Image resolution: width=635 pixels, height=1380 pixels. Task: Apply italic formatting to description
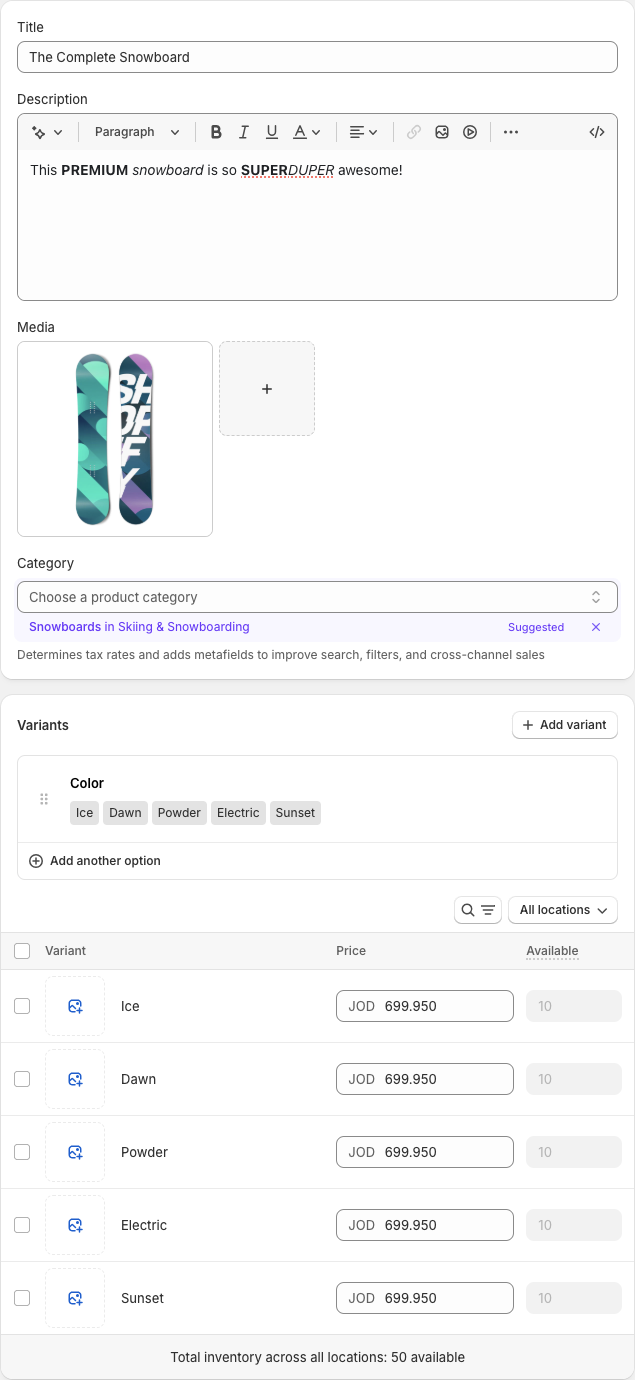click(244, 132)
